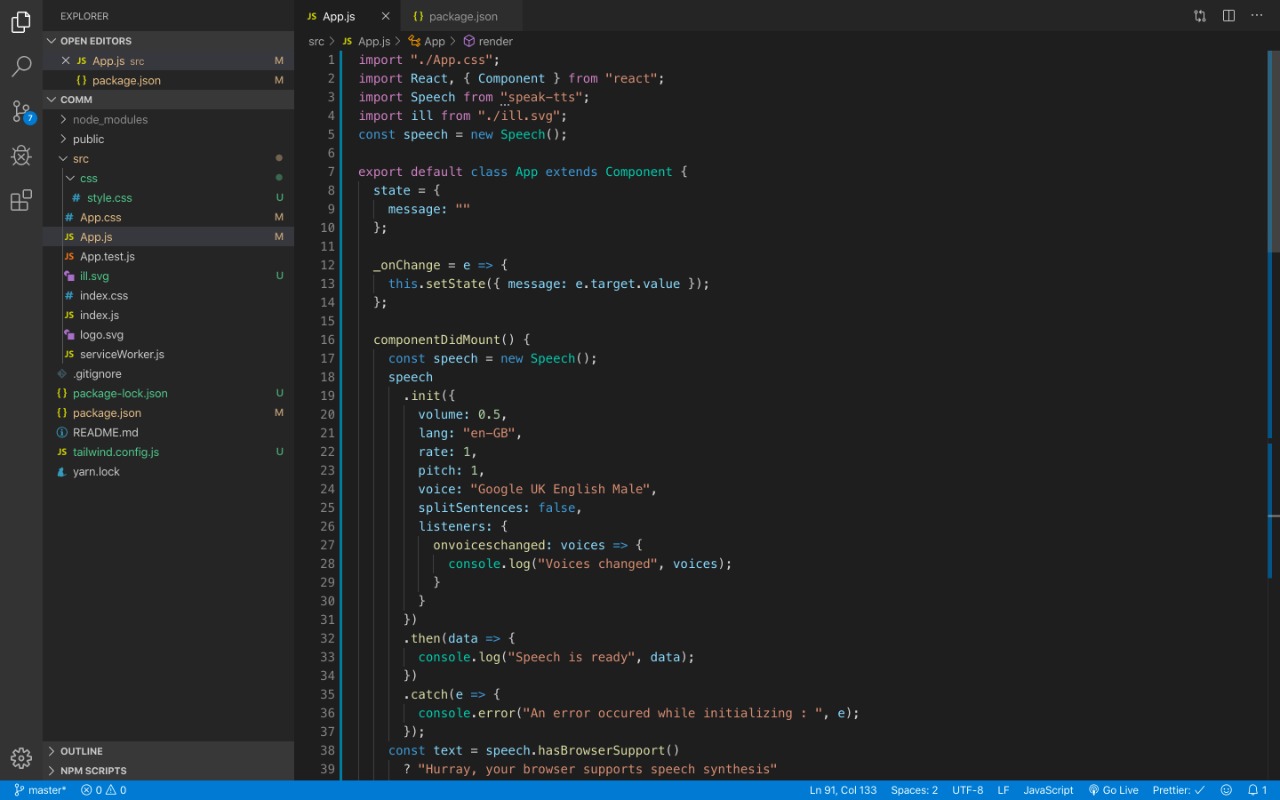The height and width of the screenshot is (800, 1280).
Task: Click Ln 91, Col 133 cursor position
Action: [x=843, y=790]
